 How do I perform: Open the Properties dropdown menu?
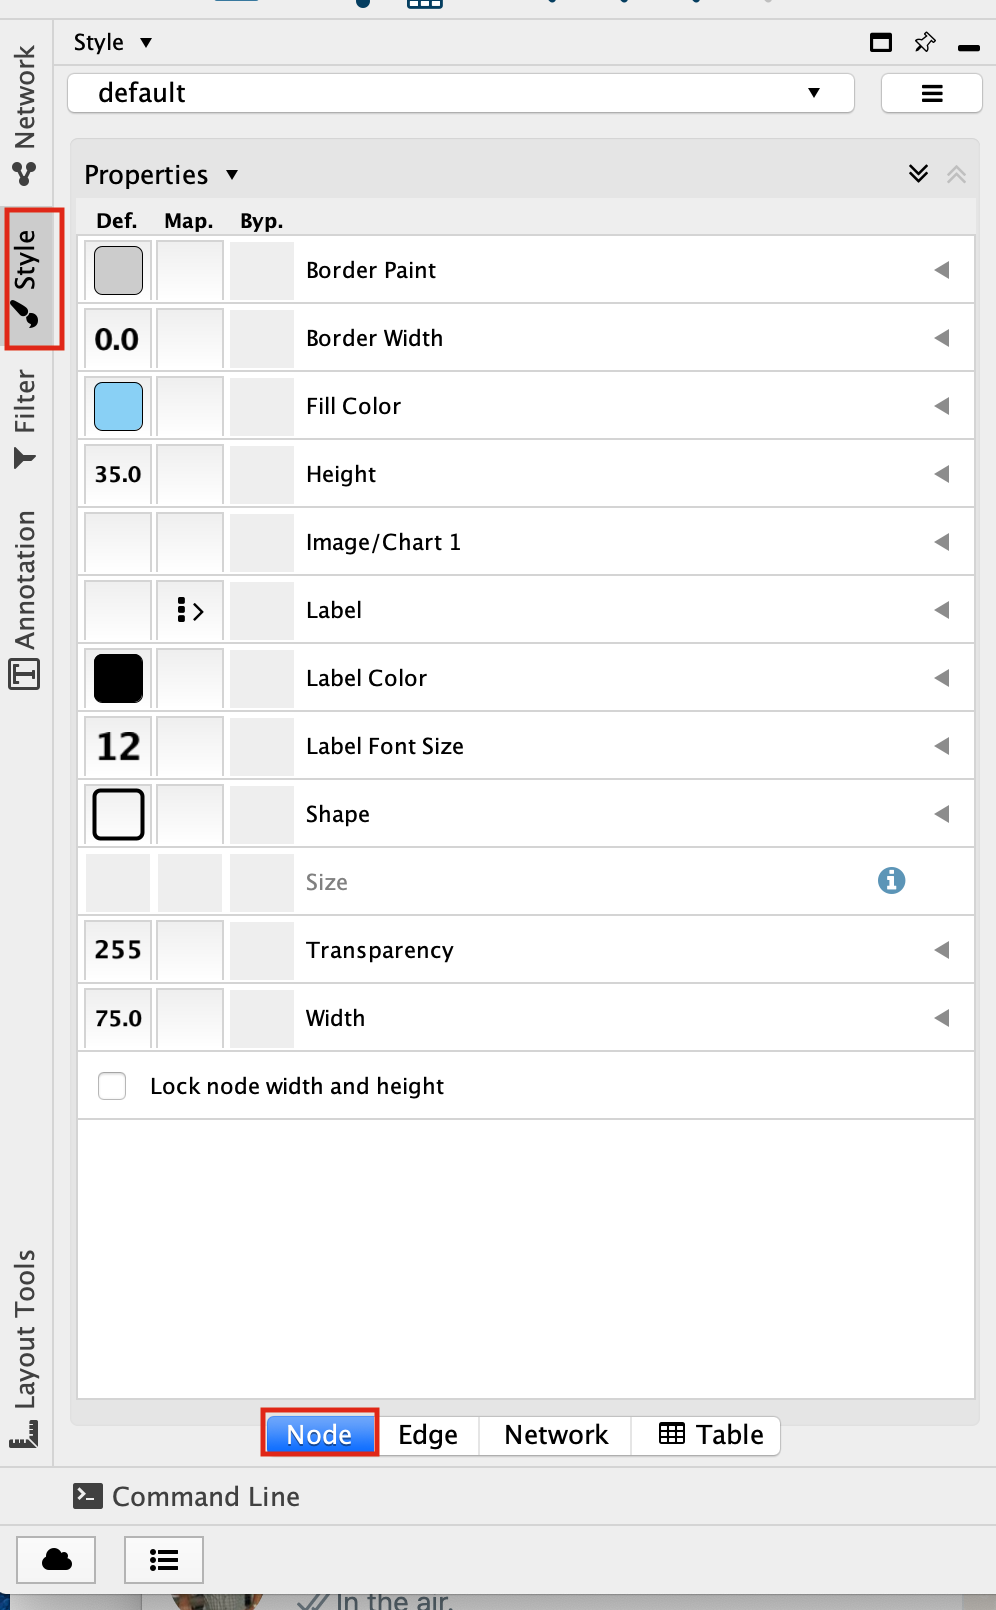tap(161, 175)
